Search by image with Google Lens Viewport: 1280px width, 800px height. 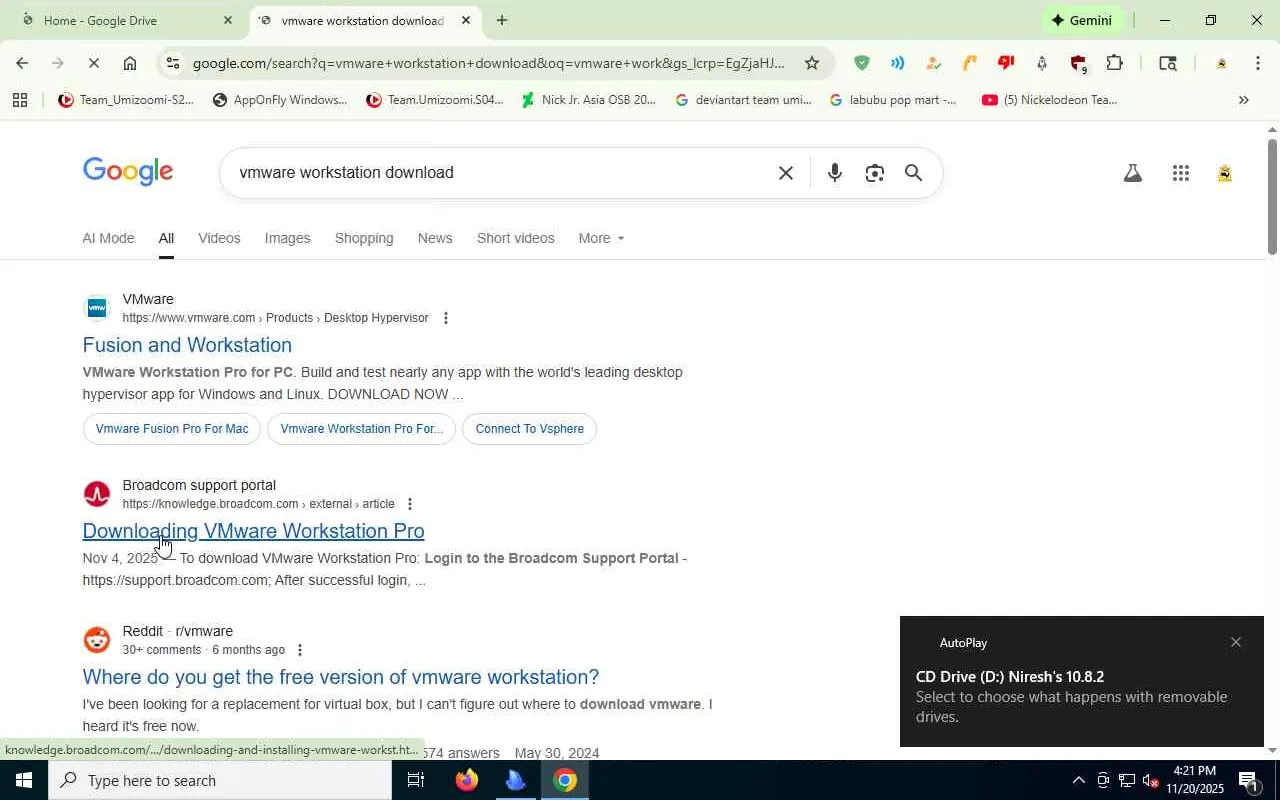[x=875, y=173]
